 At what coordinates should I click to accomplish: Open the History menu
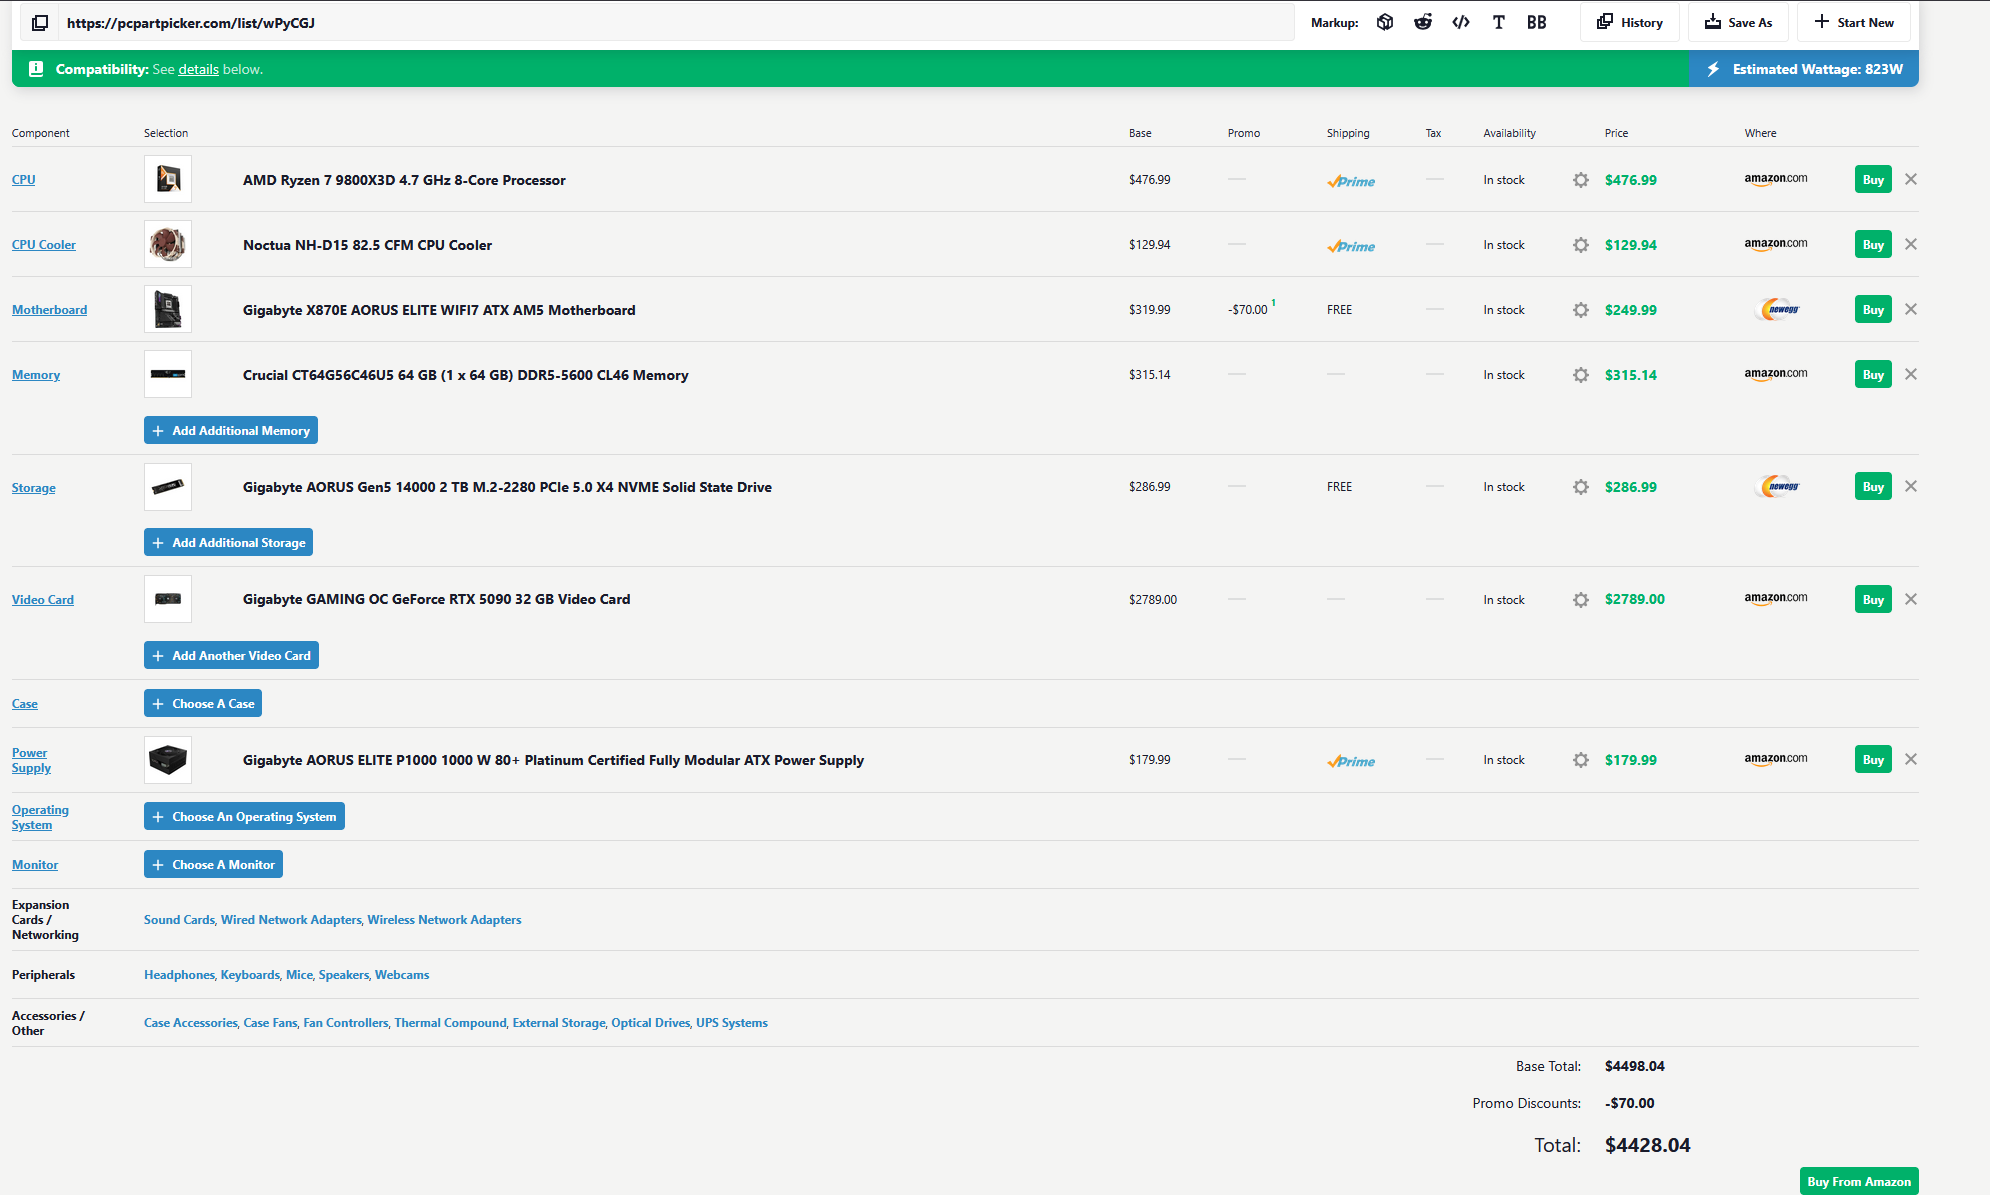tap(1630, 22)
